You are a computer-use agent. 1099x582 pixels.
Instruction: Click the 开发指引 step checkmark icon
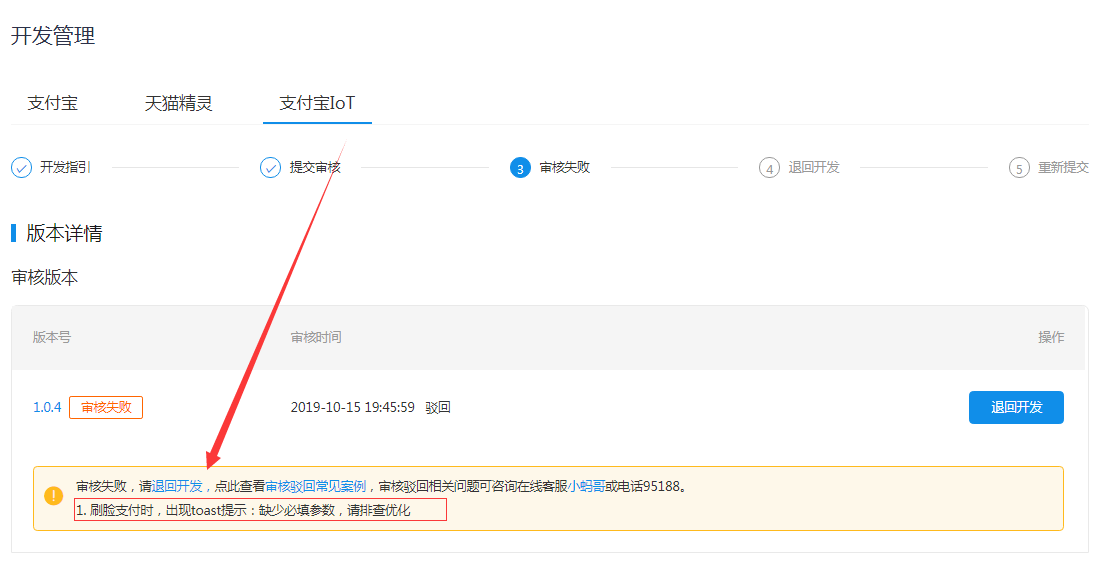click(x=22, y=168)
